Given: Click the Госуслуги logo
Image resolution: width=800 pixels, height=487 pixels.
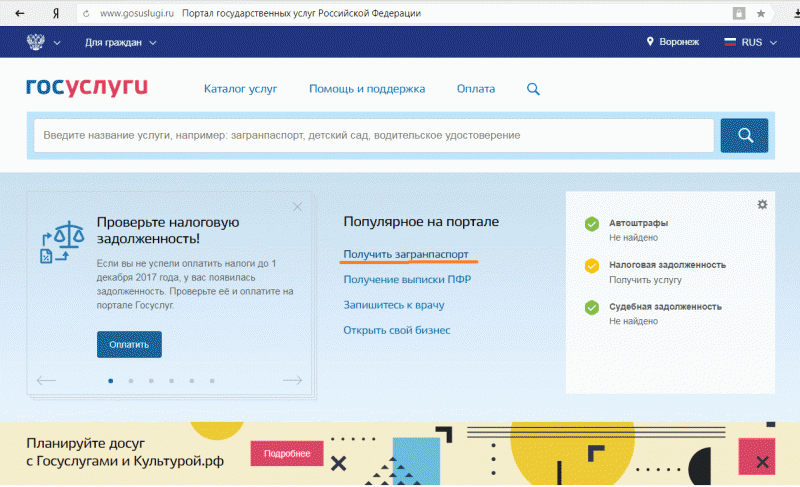Looking at the screenshot, I should (87, 87).
